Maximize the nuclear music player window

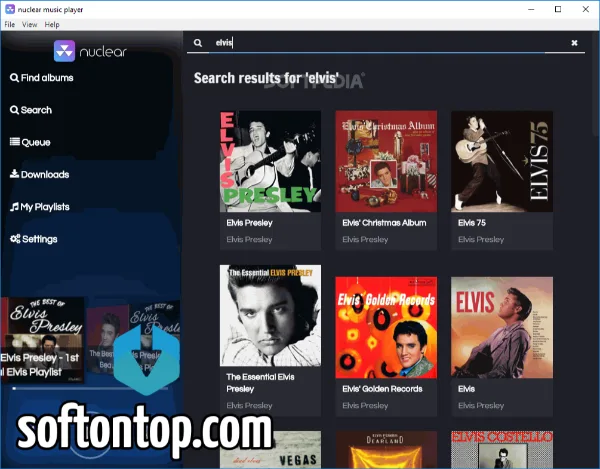[558, 9]
